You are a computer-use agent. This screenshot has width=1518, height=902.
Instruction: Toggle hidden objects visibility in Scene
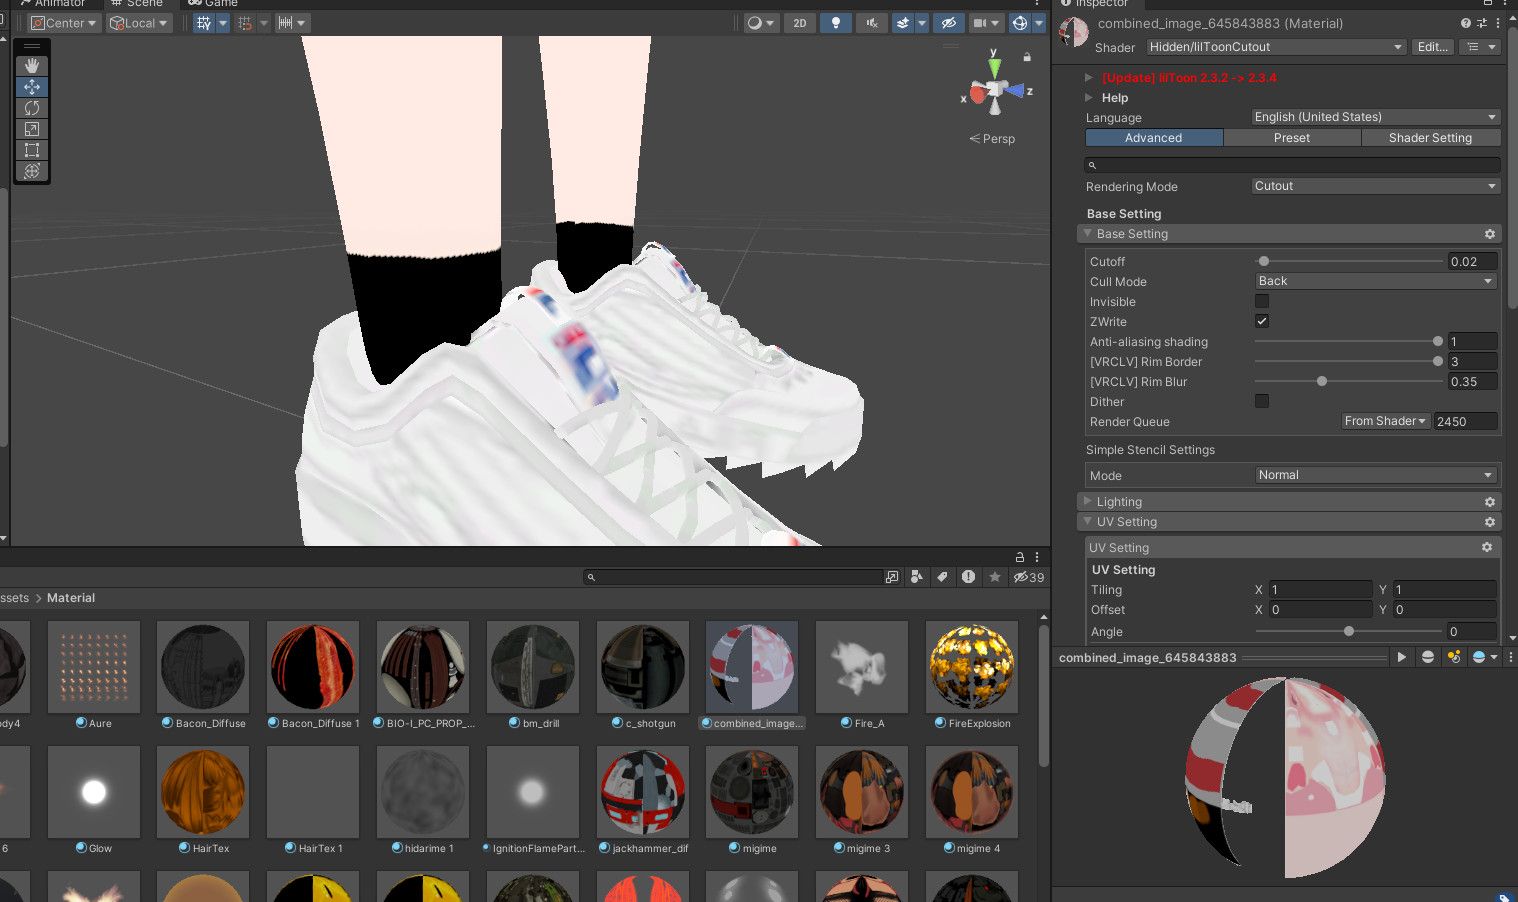coord(949,23)
